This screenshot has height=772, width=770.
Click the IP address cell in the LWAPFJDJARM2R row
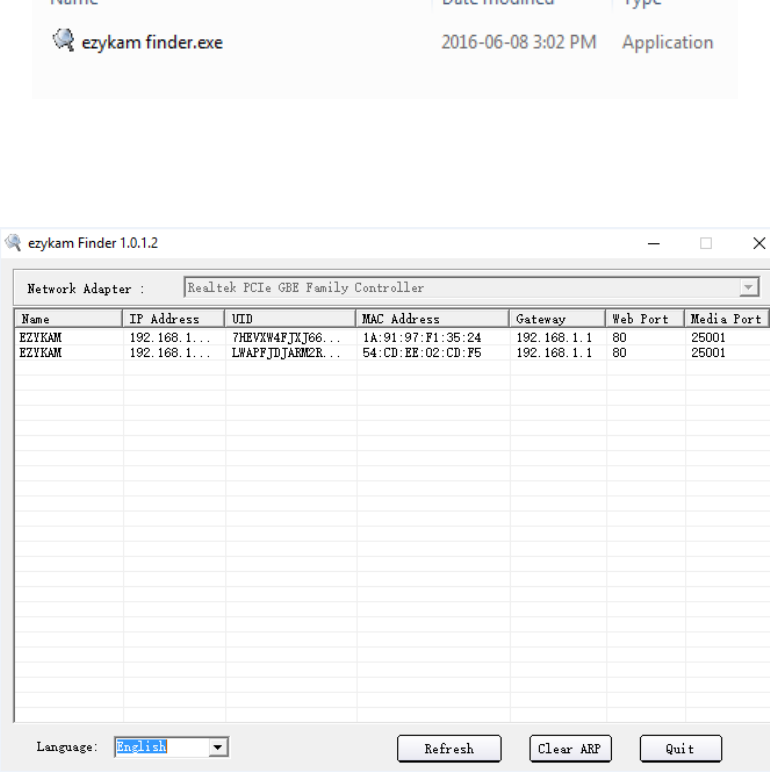click(x=170, y=353)
